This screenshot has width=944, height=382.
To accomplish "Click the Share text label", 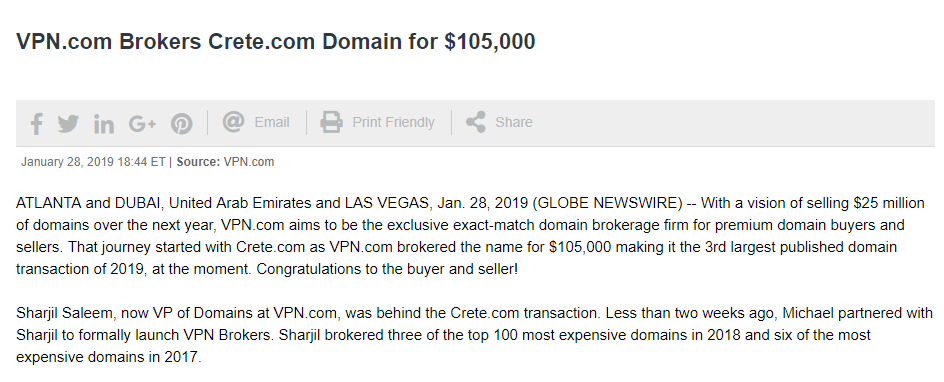I will coord(514,122).
